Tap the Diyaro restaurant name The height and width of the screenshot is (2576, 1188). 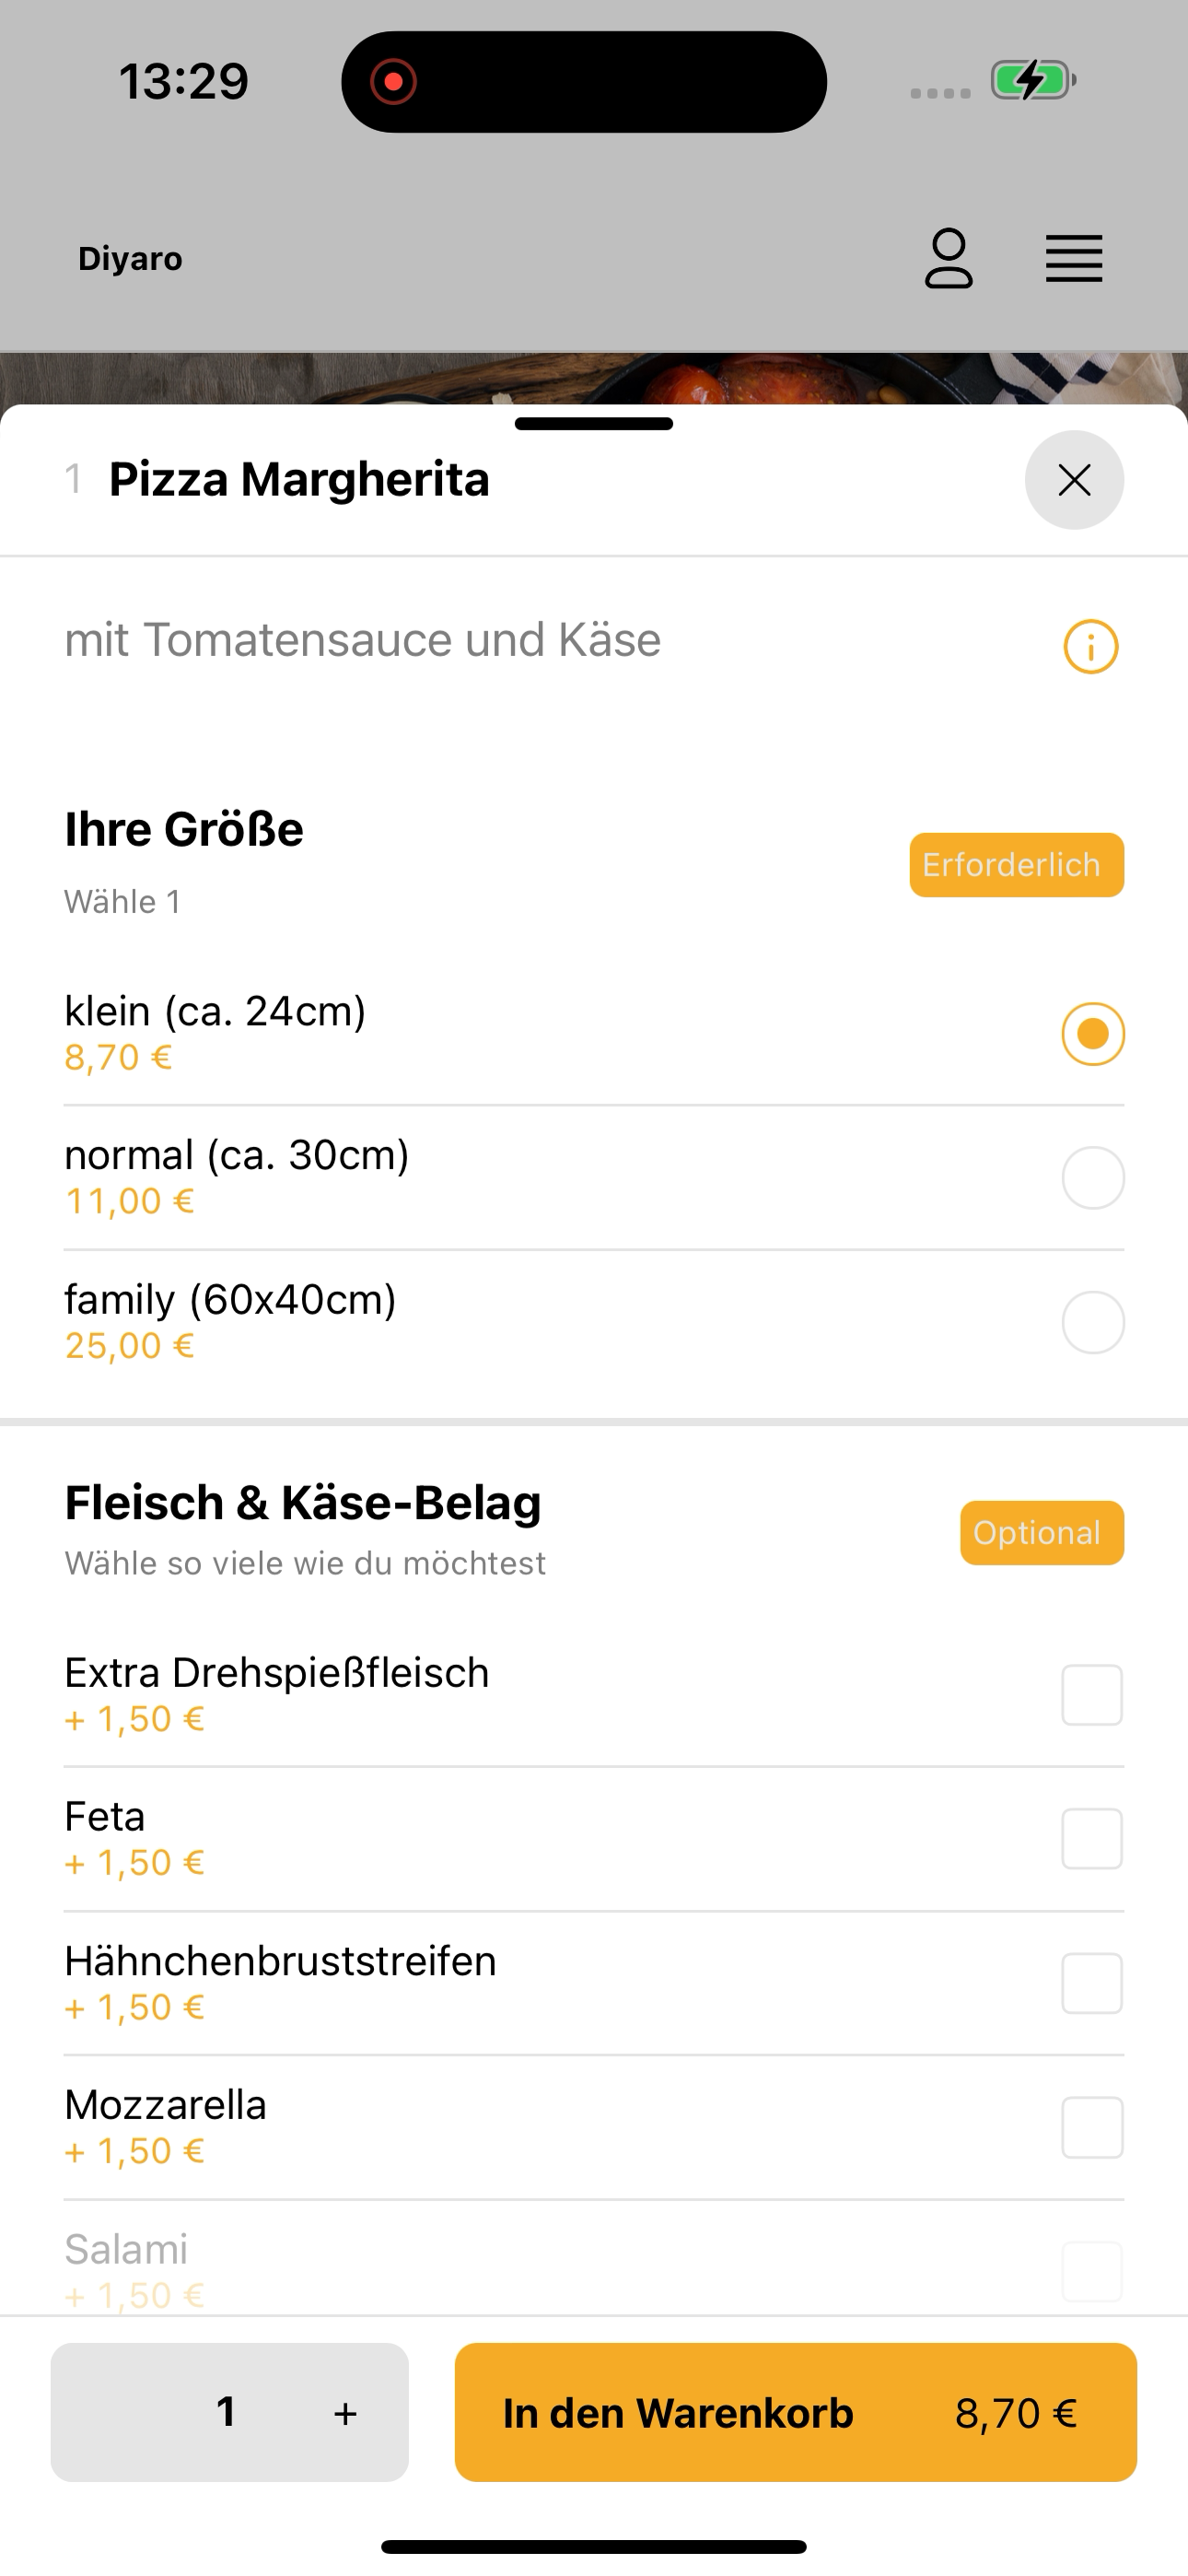[x=130, y=259]
